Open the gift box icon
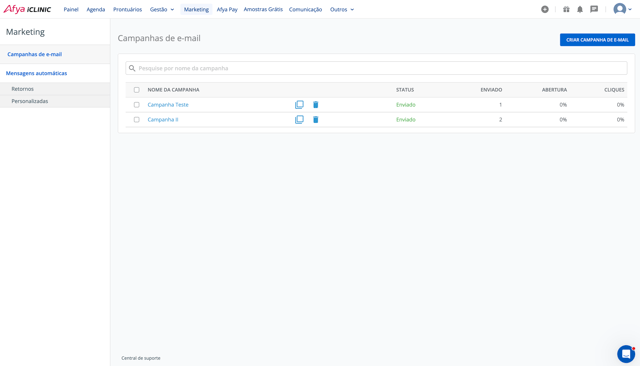640x366 pixels. (566, 9)
